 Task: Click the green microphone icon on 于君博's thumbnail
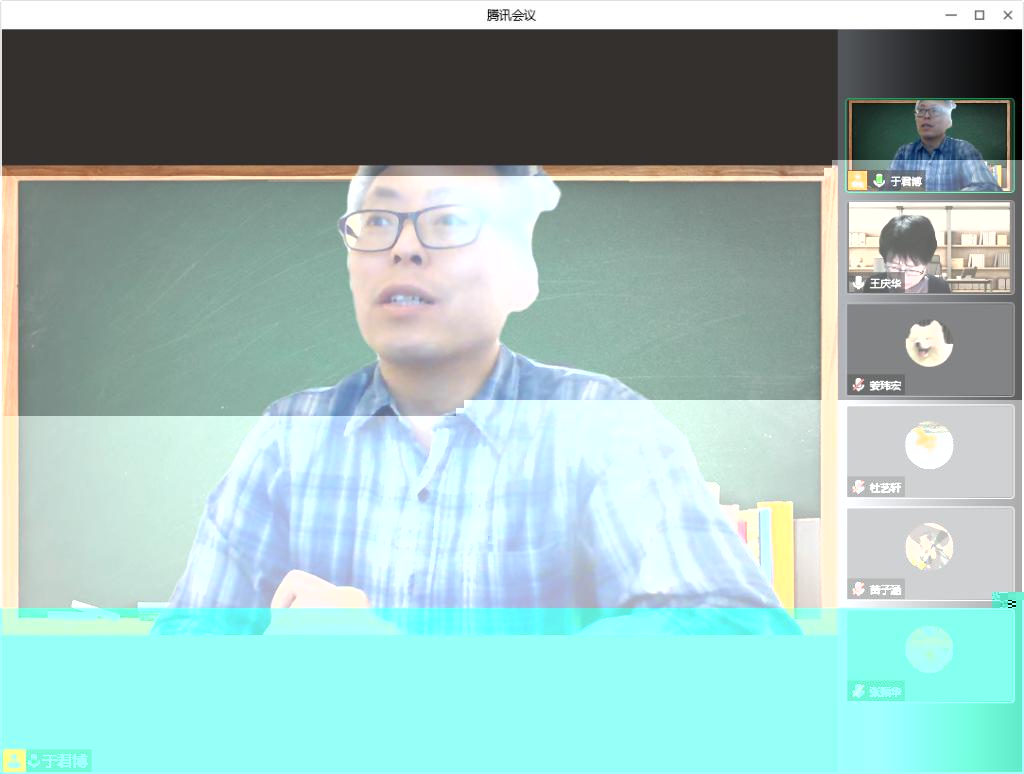[x=879, y=180]
